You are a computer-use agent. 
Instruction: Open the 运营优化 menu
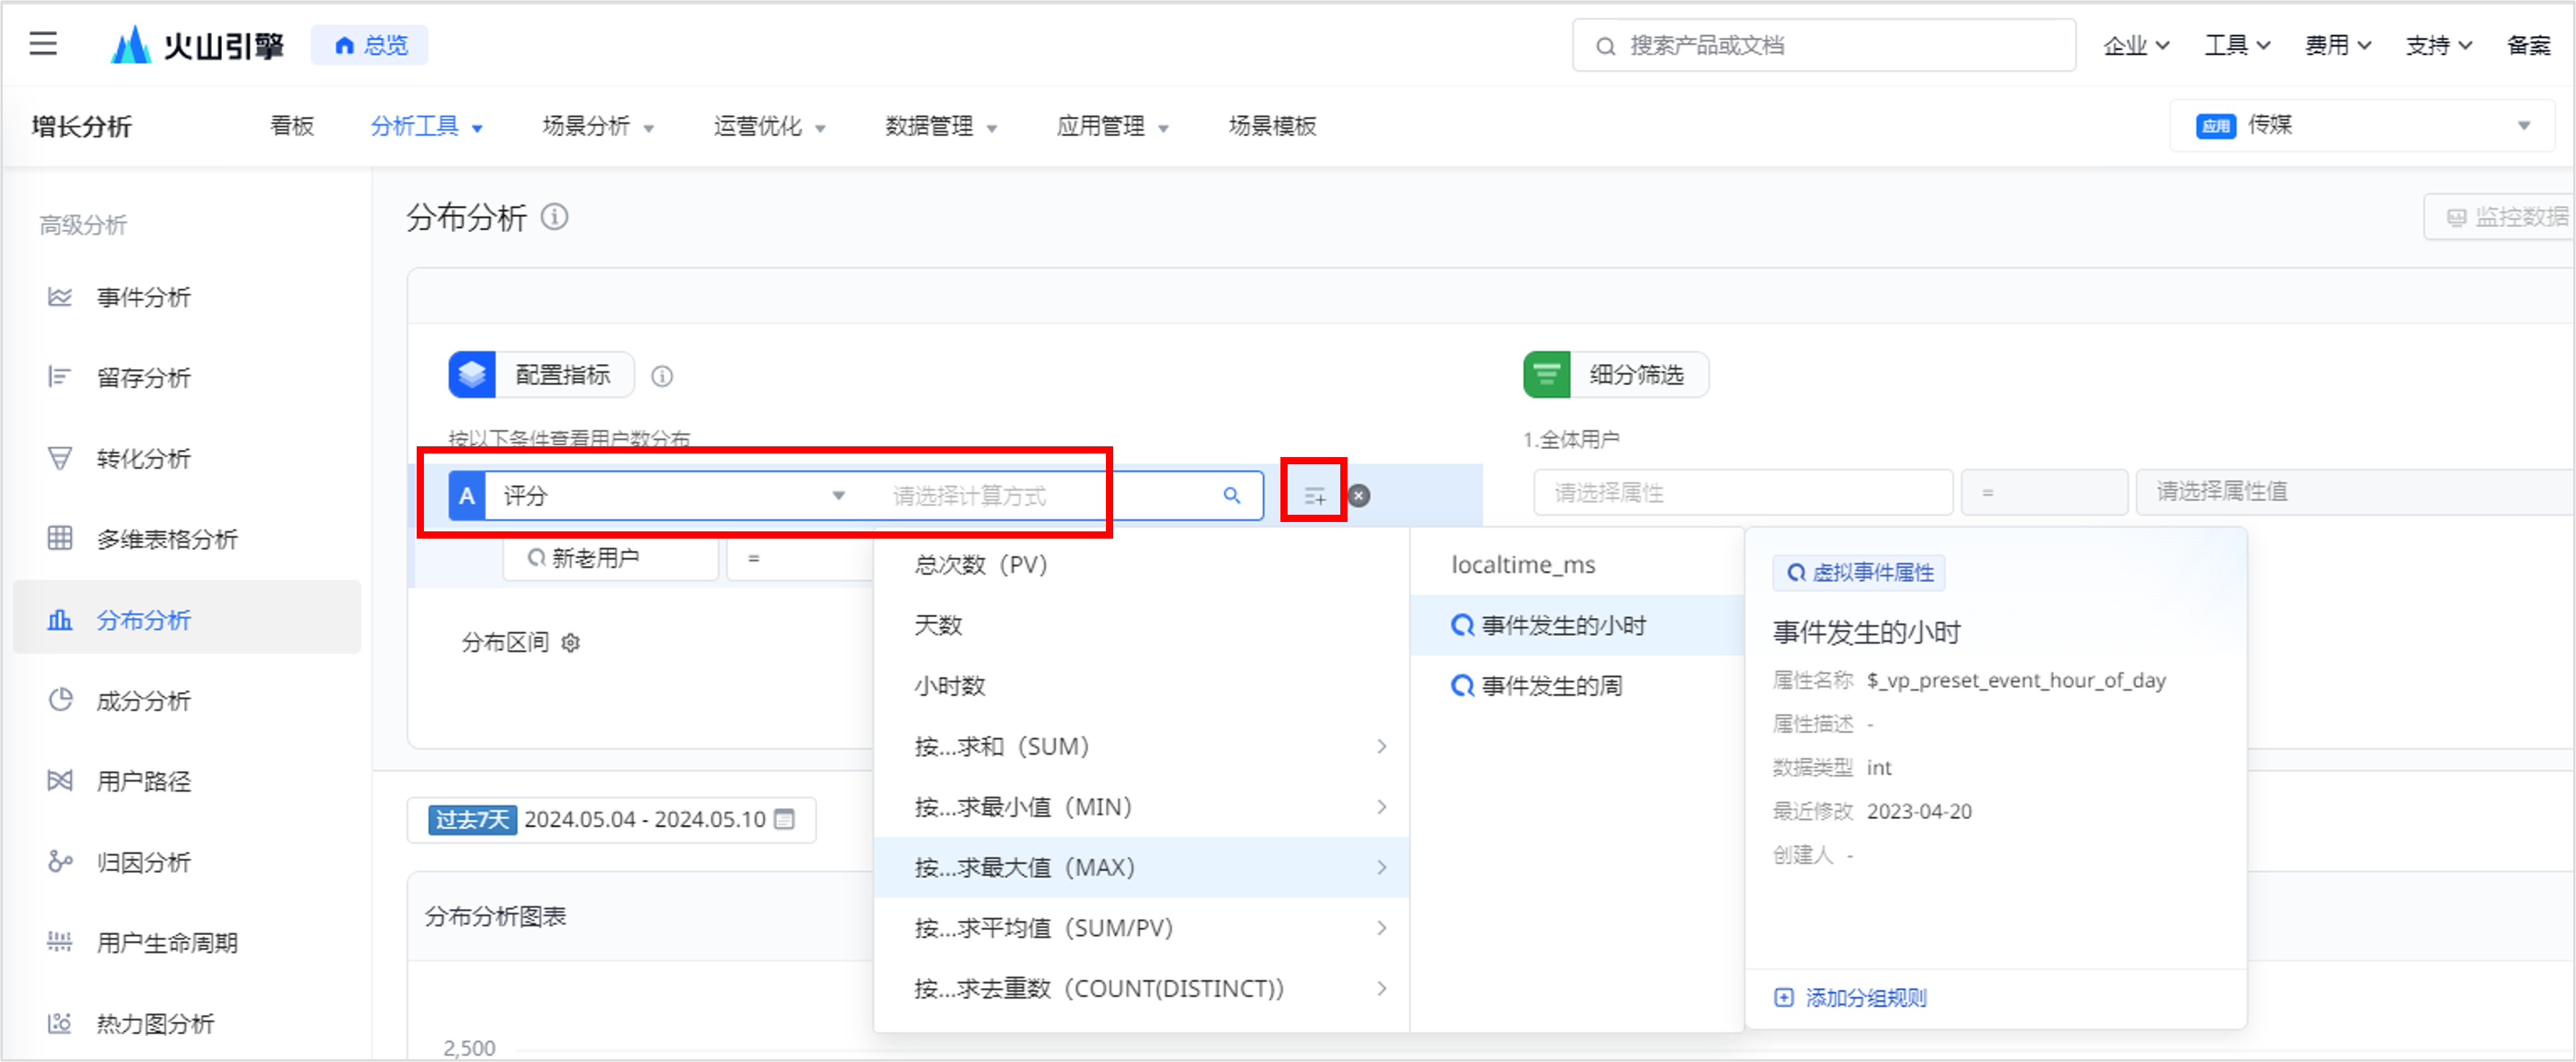[x=769, y=126]
